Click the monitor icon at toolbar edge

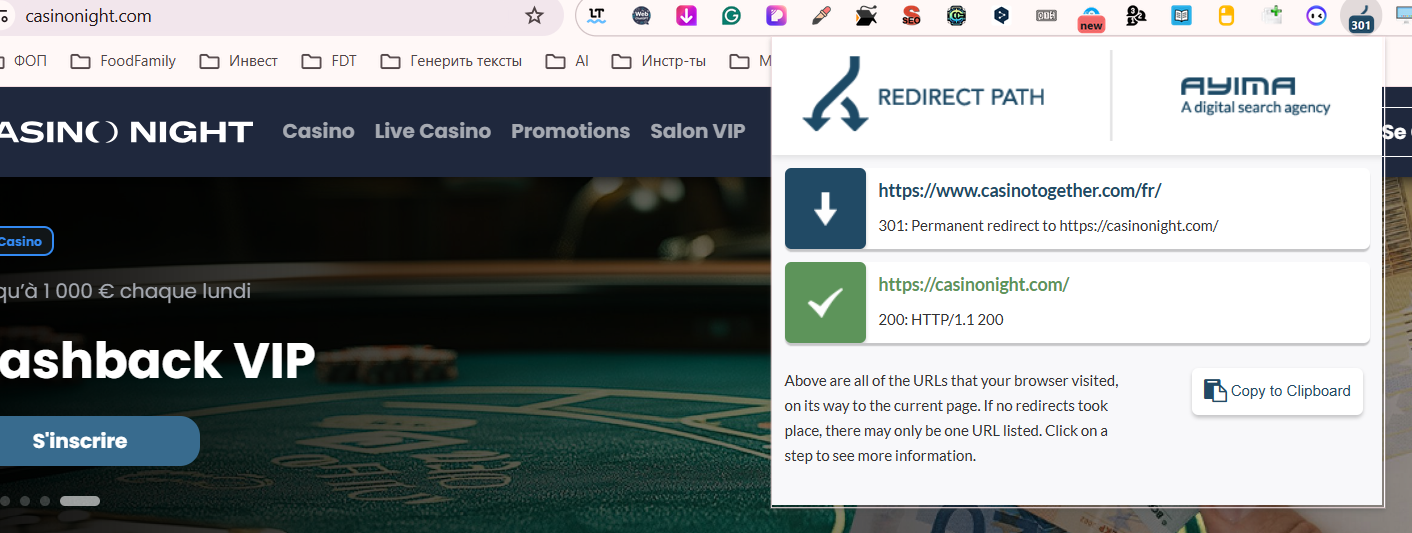pyautogui.click(x=1403, y=15)
